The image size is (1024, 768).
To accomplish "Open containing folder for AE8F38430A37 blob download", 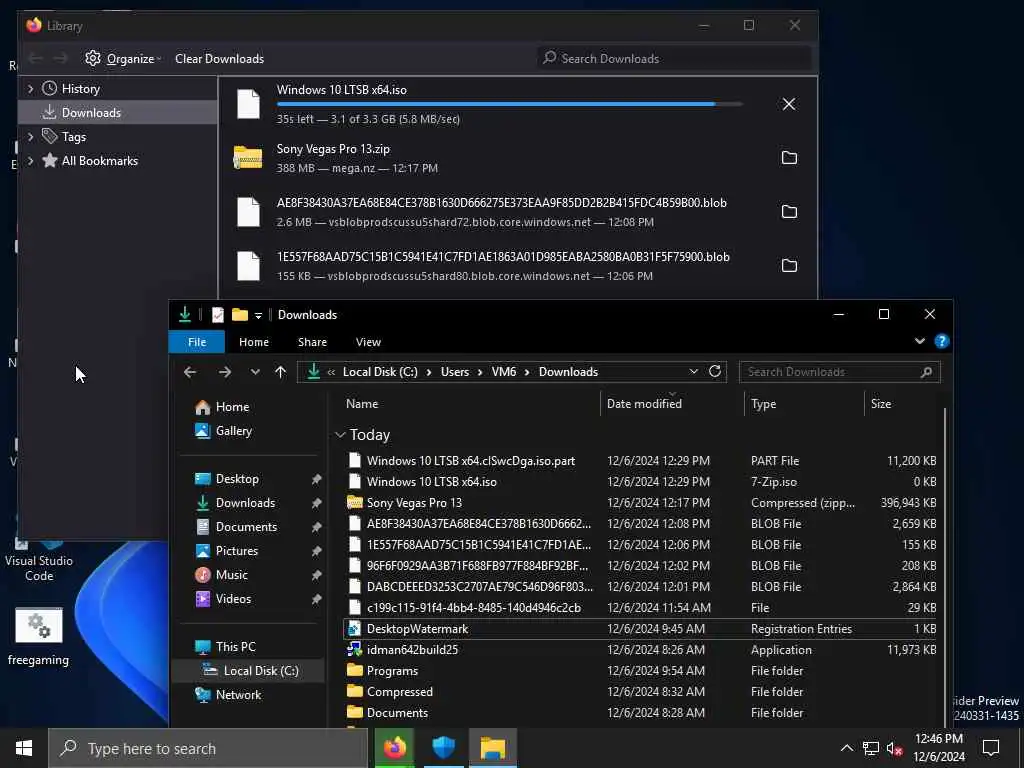I will coord(789,212).
